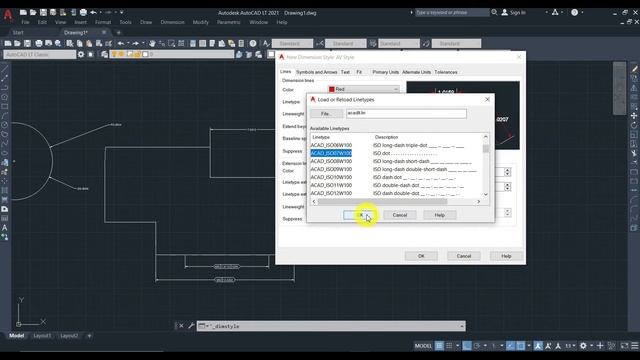The width and height of the screenshot is (640, 360).
Task: Click OK in New Dimension Style dialog
Action: click(x=421, y=256)
